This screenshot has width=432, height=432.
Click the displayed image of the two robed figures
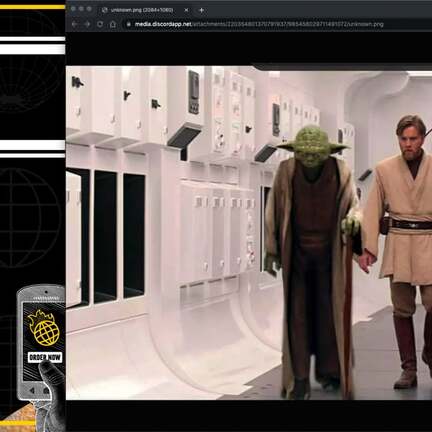(249, 233)
